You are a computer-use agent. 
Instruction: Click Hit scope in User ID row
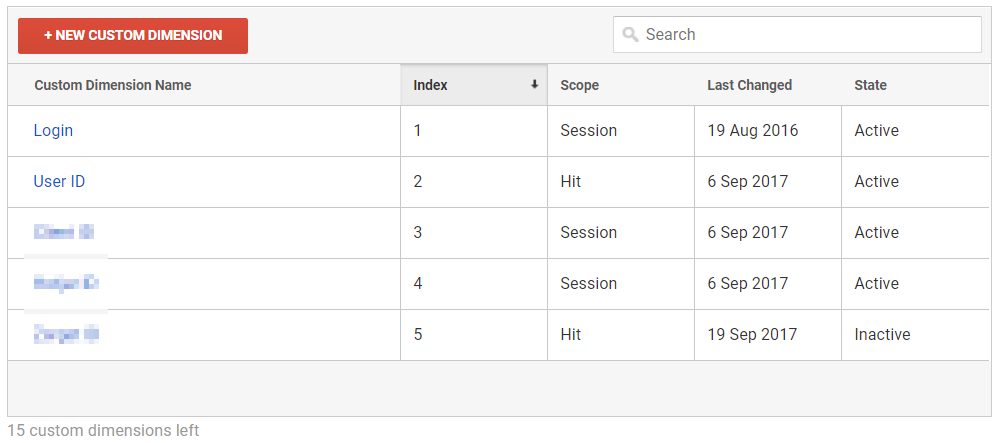[x=570, y=182]
